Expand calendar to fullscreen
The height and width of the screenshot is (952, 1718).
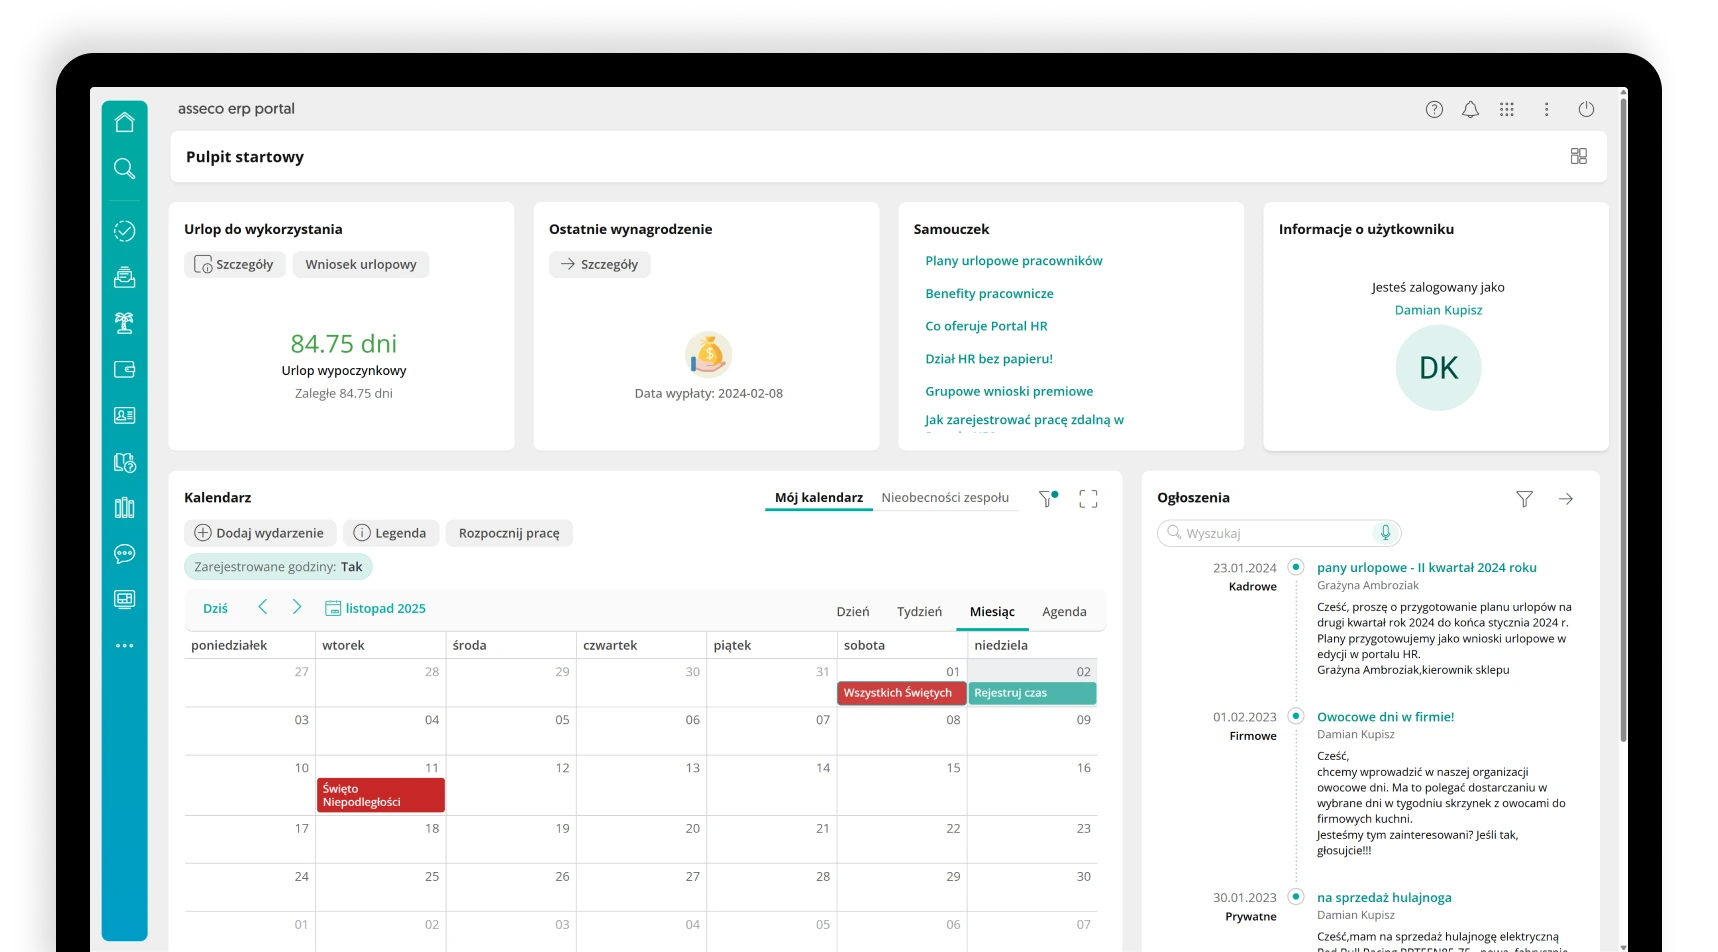click(1088, 499)
